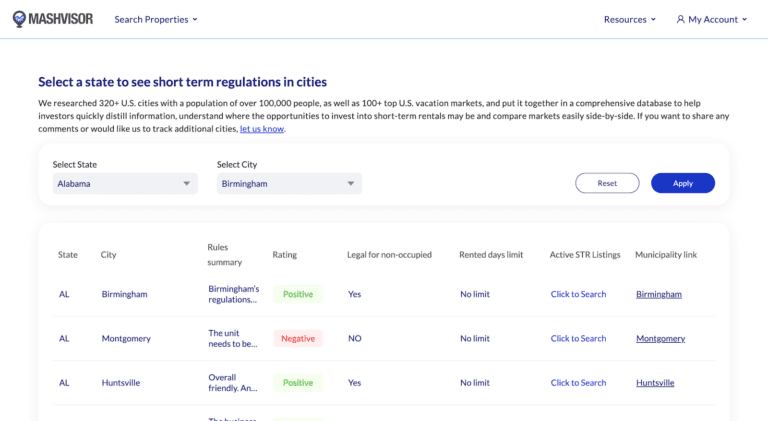Follow the 'let us know' link
This screenshot has width=768, height=421.
point(262,129)
